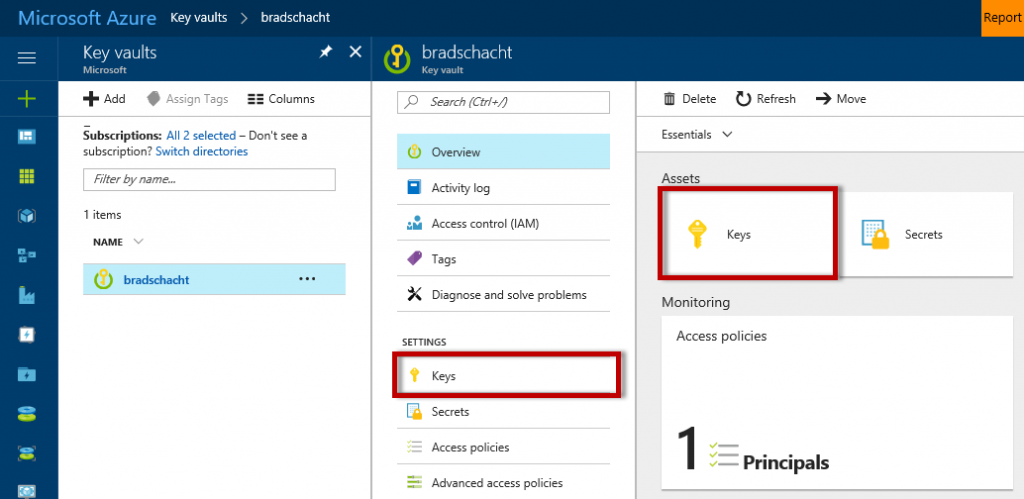This screenshot has height=499, width=1024.
Task: Pin the Key vaults blade
Action: pos(325,52)
